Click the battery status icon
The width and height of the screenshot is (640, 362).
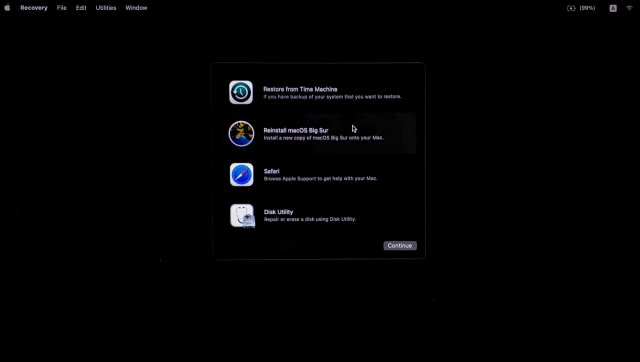[571, 8]
